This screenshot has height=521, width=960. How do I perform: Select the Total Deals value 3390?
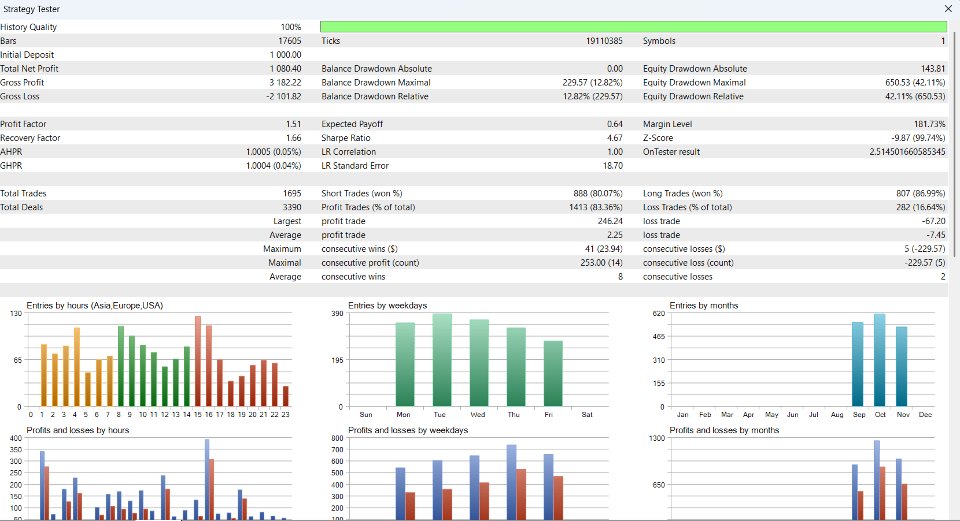292,208
